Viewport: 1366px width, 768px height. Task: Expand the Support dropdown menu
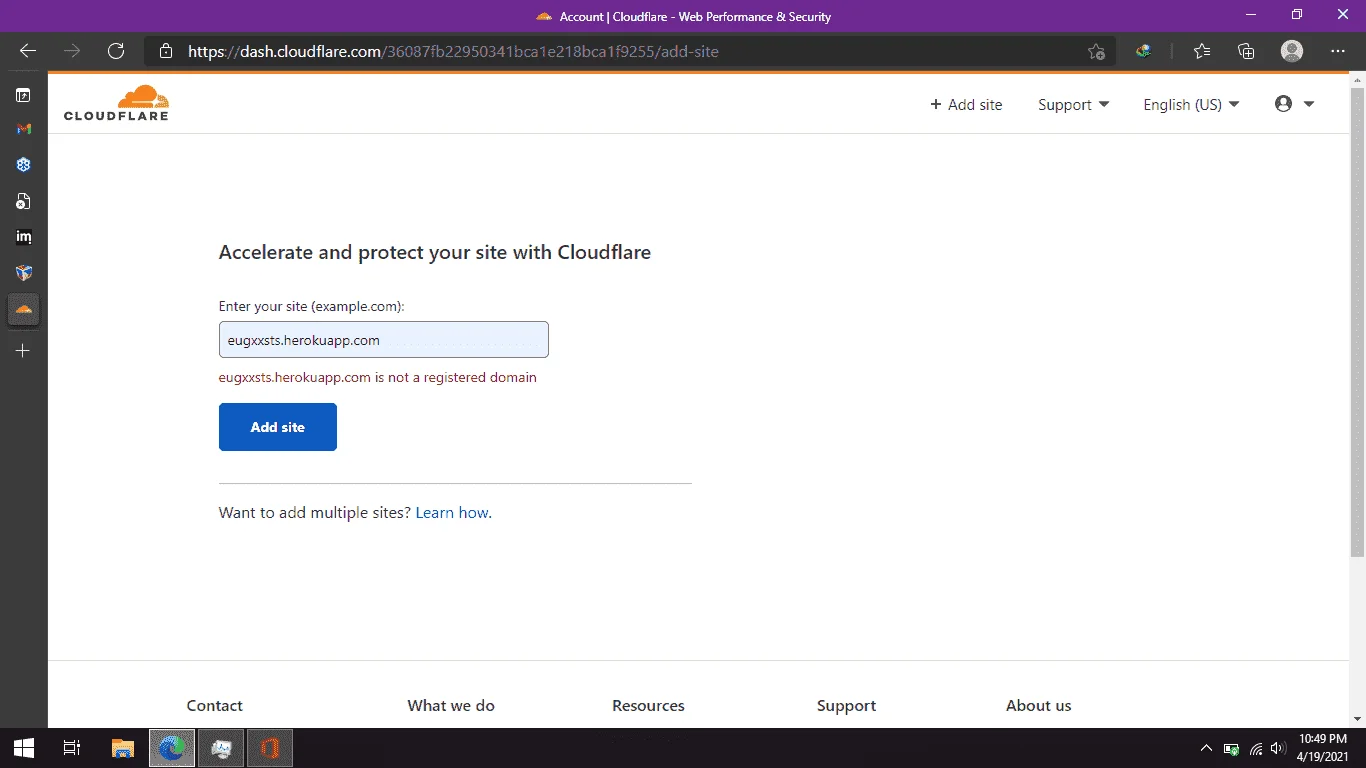click(x=1074, y=104)
